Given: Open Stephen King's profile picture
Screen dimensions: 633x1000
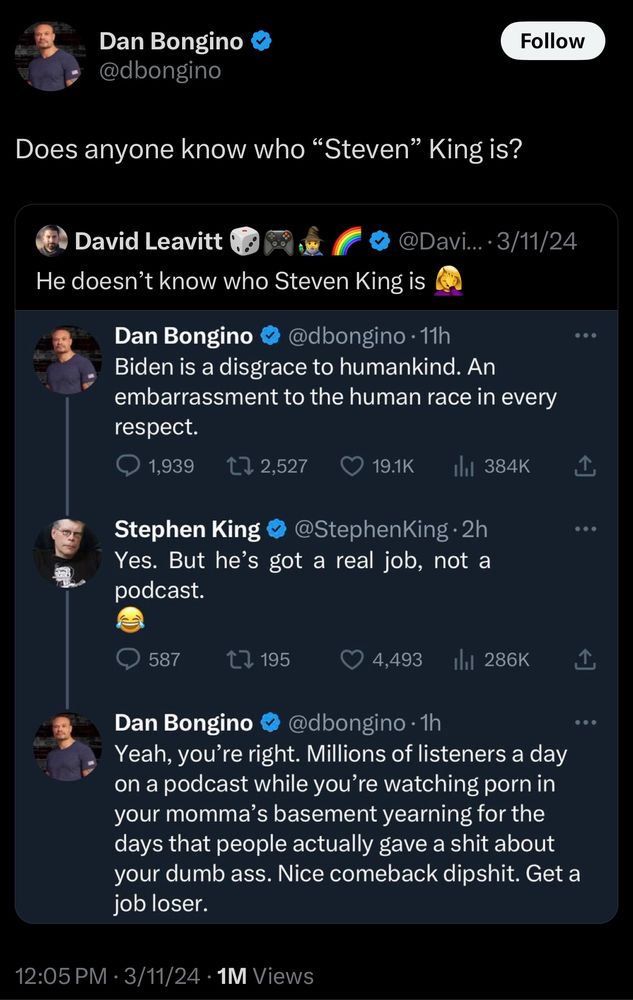Looking at the screenshot, I should (67, 553).
